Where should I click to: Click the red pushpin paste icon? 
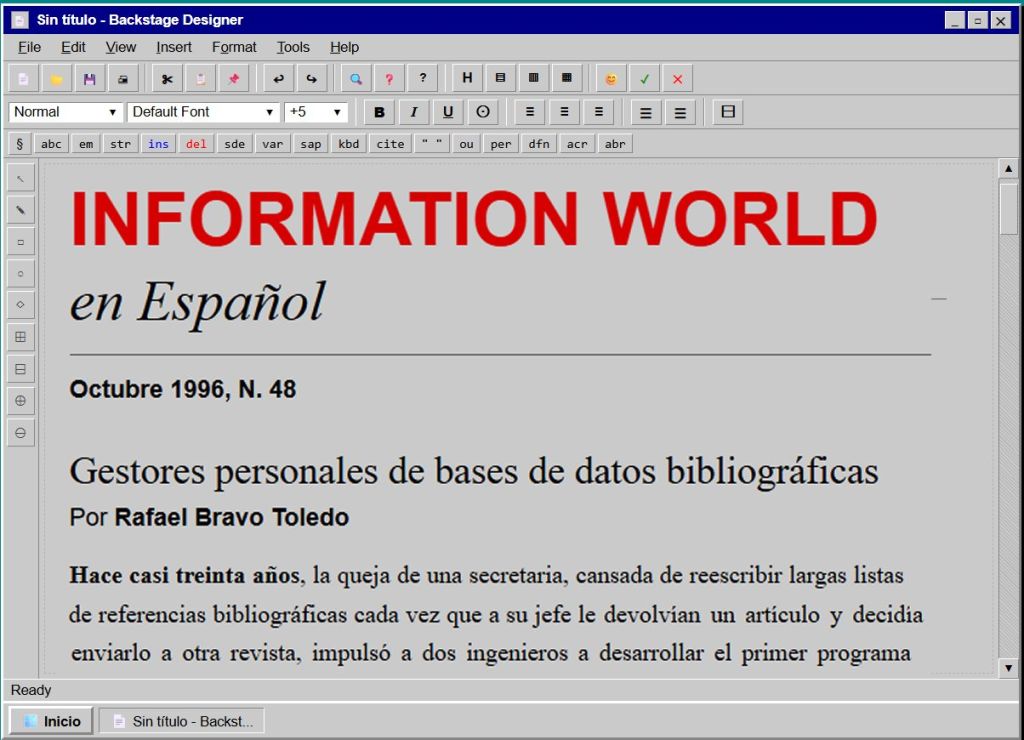coord(234,79)
